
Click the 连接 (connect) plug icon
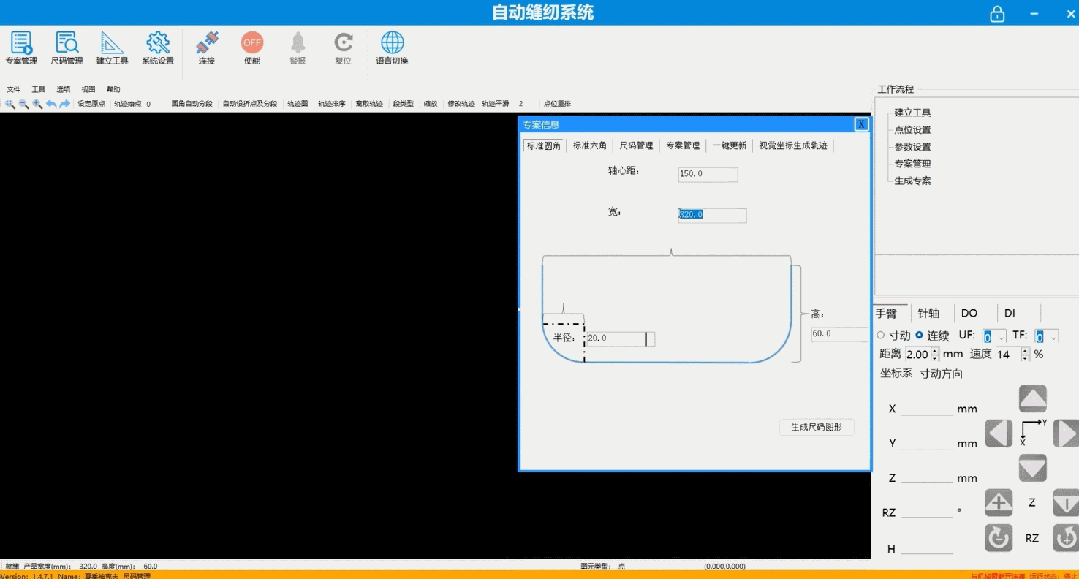click(x=207, y=47)
